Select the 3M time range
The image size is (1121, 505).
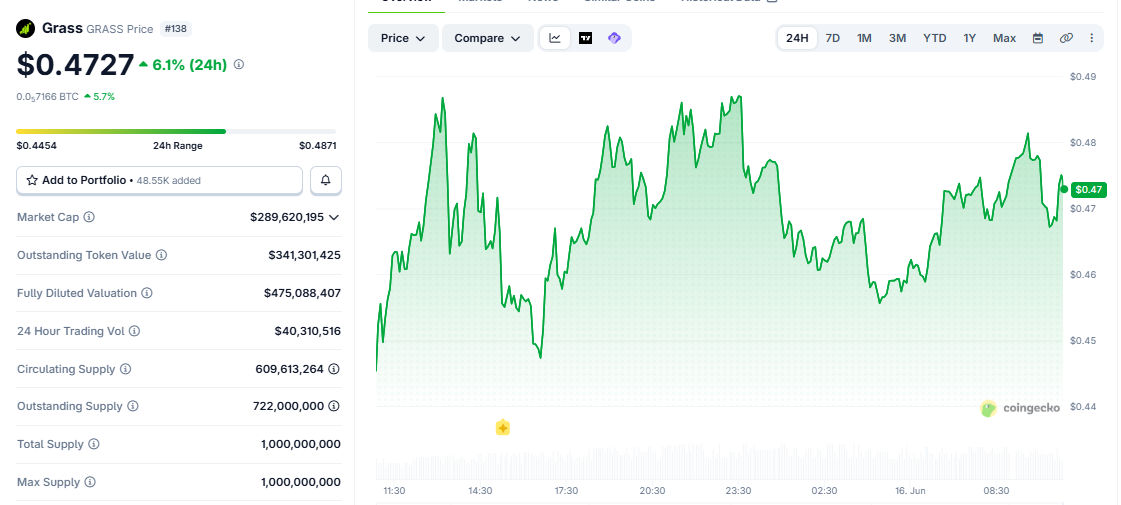pyautogui.click(x=897, y=38)
